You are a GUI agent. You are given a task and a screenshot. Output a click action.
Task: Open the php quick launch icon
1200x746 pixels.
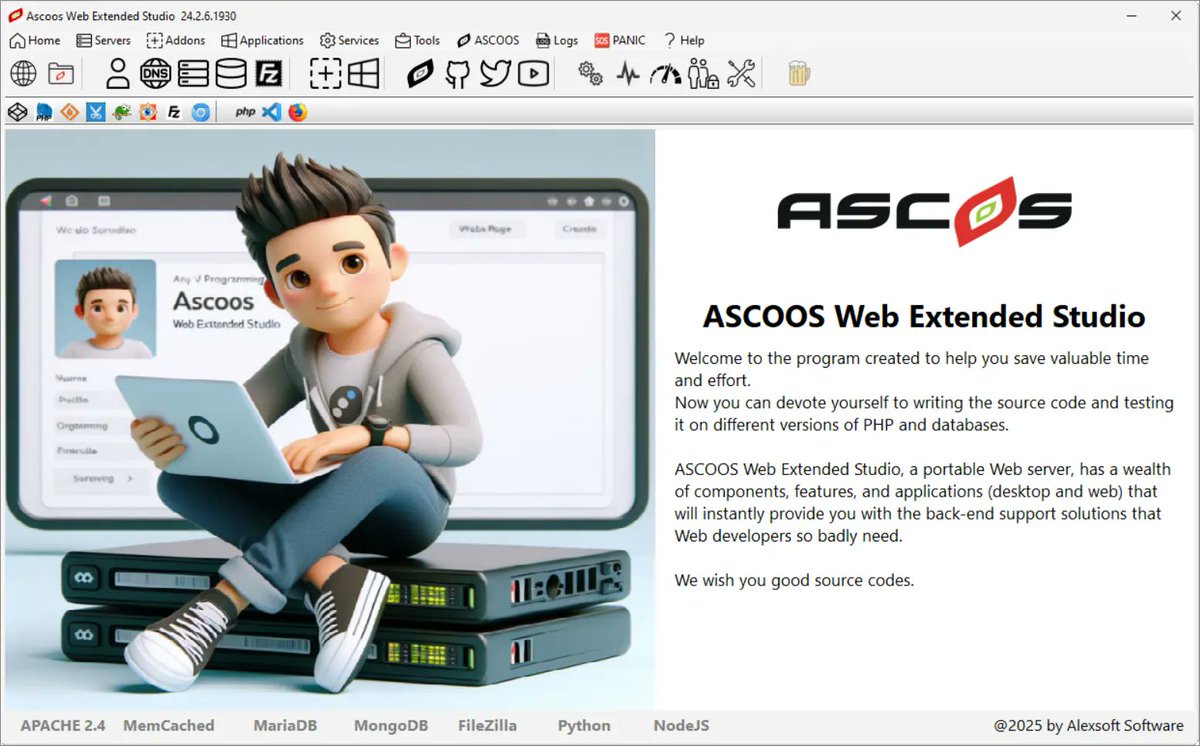243,111
